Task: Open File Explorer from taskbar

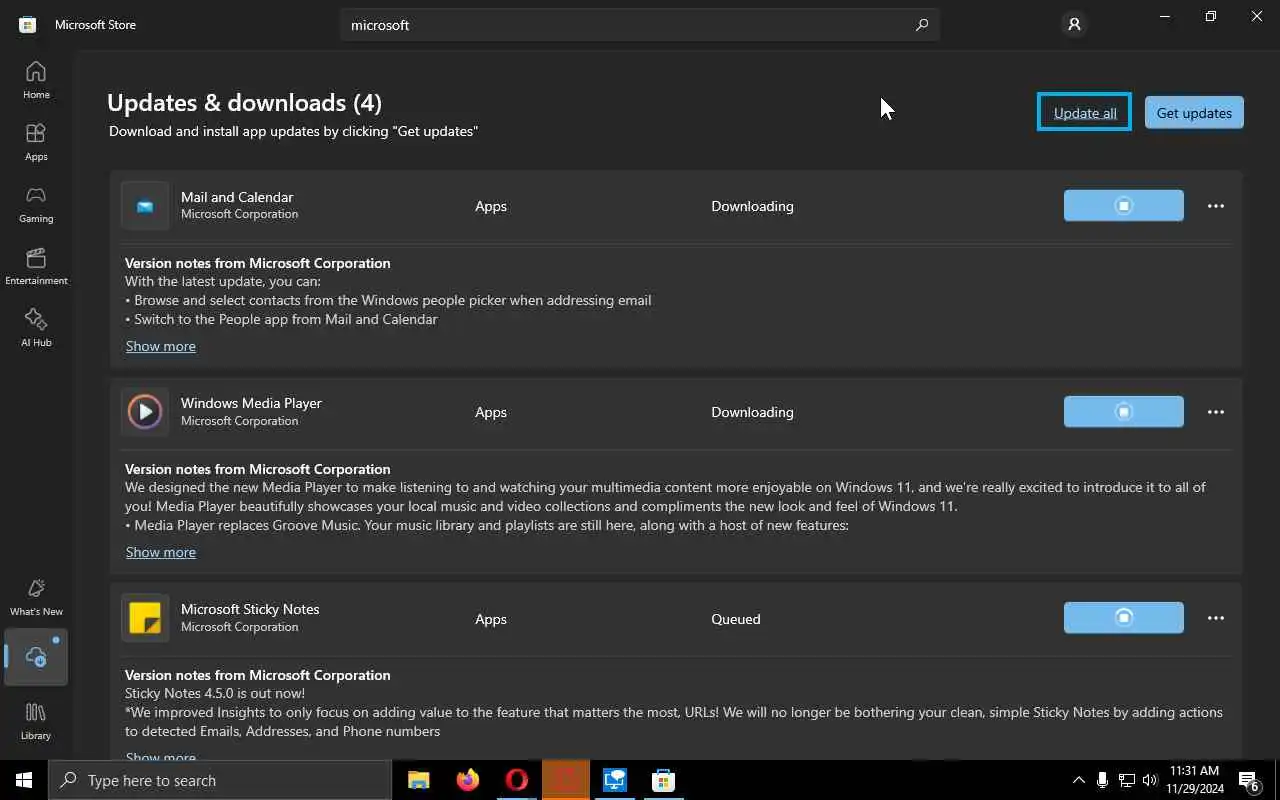Action: pos(419,780)
